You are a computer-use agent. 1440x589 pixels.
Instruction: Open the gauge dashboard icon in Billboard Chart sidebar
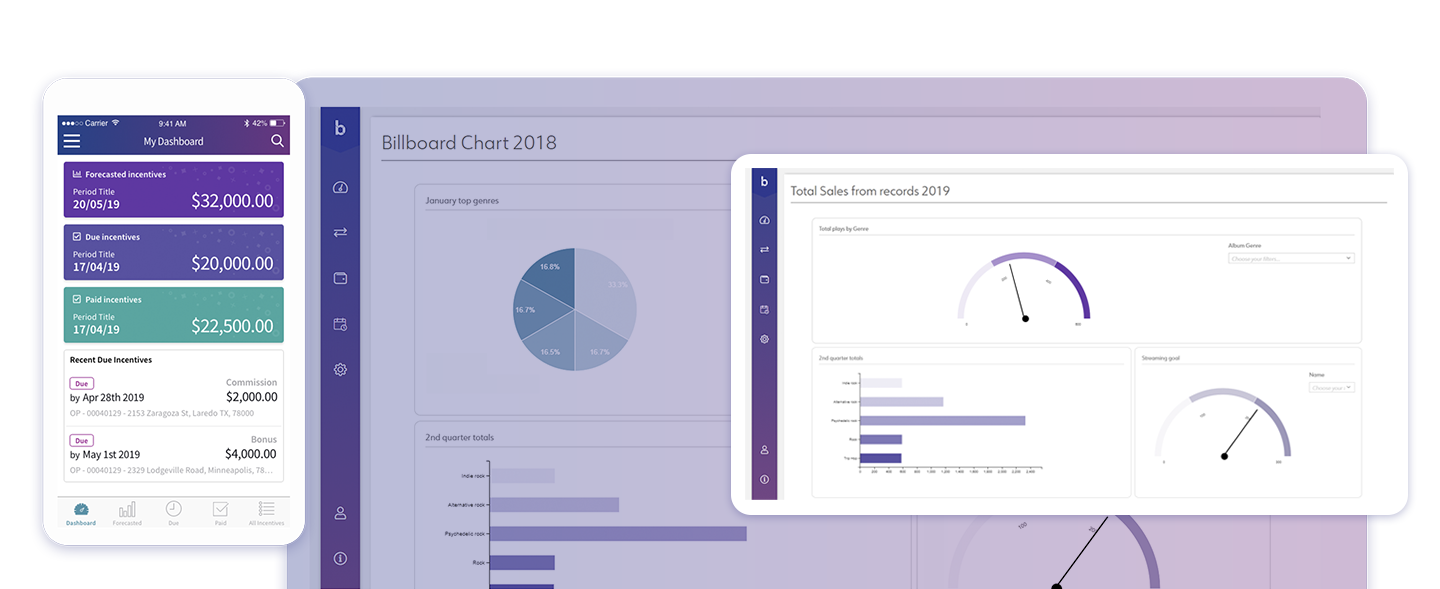coord(340,187)
